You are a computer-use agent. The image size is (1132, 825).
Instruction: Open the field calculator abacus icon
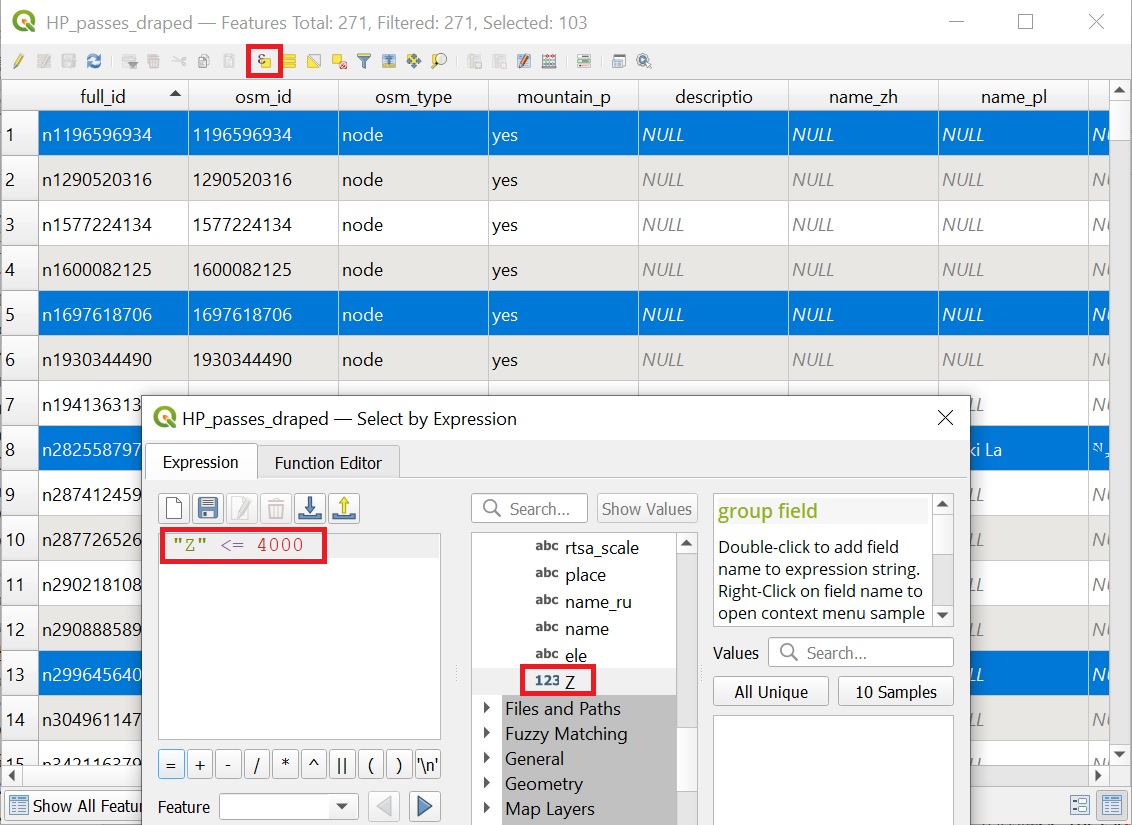click(549, 61)
